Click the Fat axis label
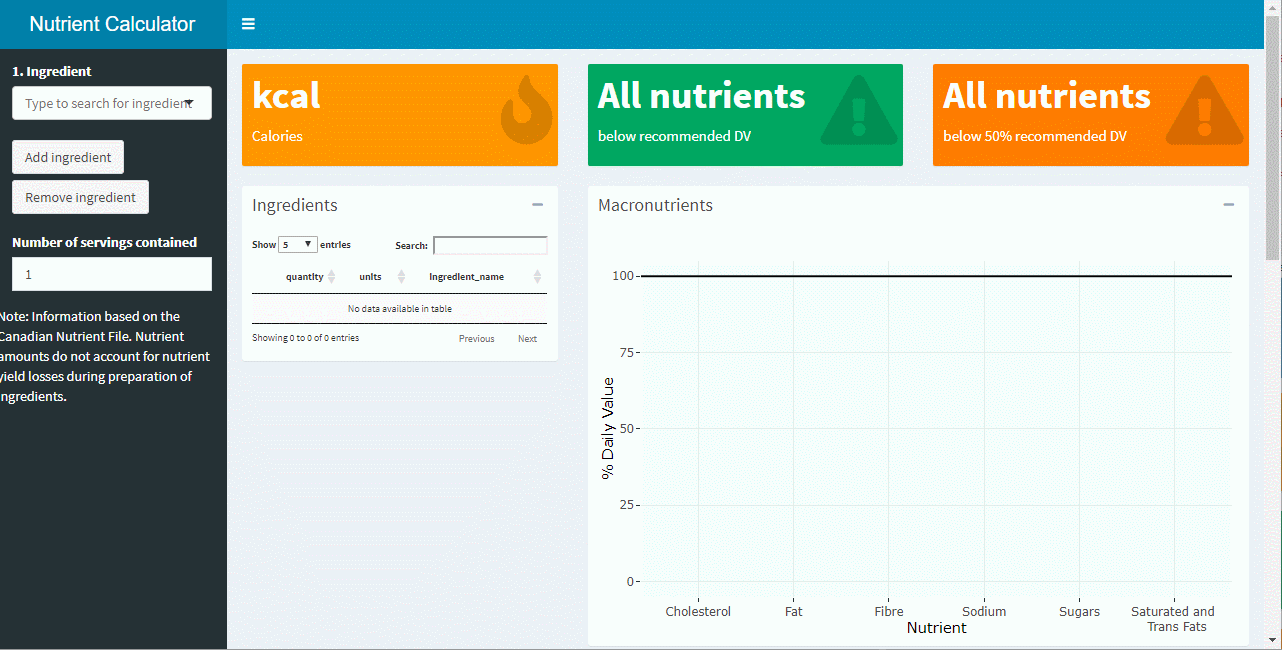The image size is (1282, 650). 793,611
